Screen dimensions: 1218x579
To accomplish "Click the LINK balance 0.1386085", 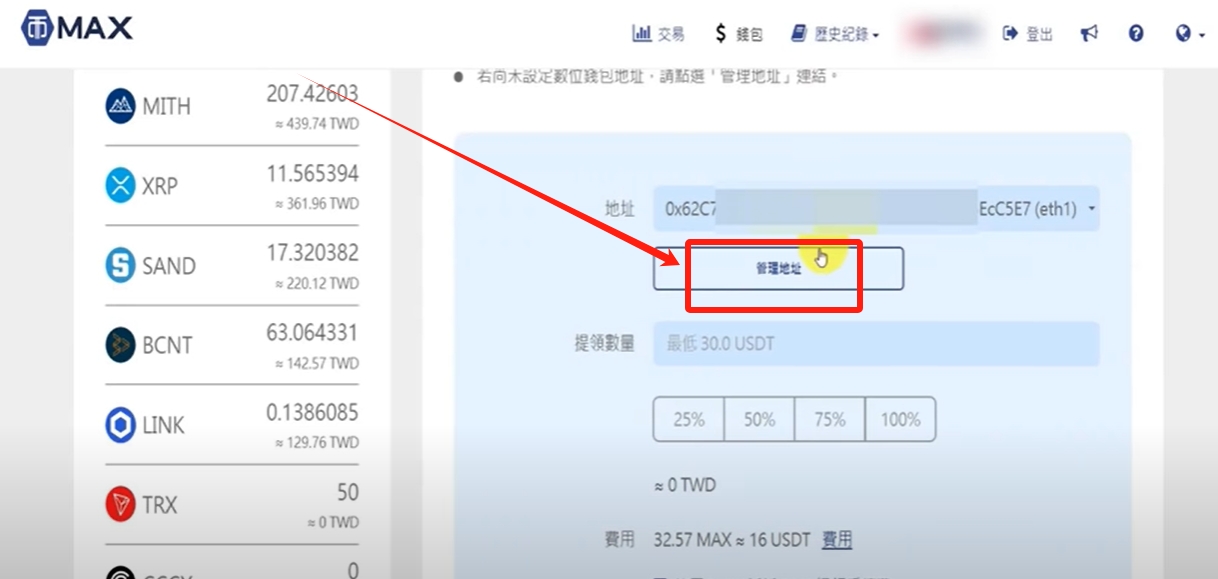I will (x=312, y=412).
